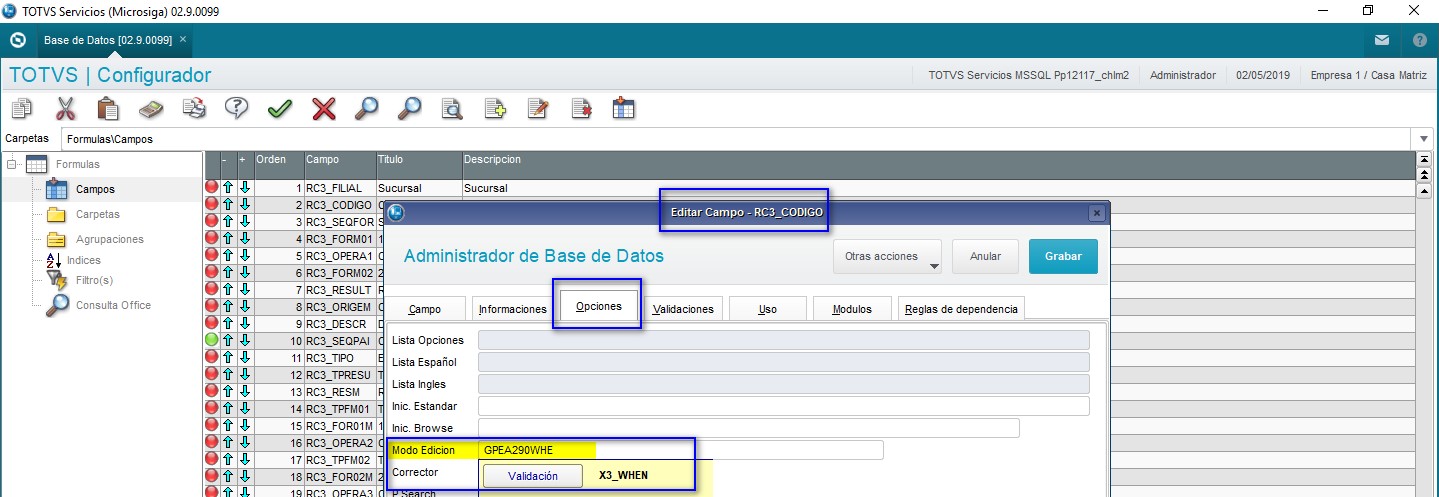Click the Lista Opciones field
Image resolution: width=1439 pixels, height=497 pixels.
coord(783,340)
